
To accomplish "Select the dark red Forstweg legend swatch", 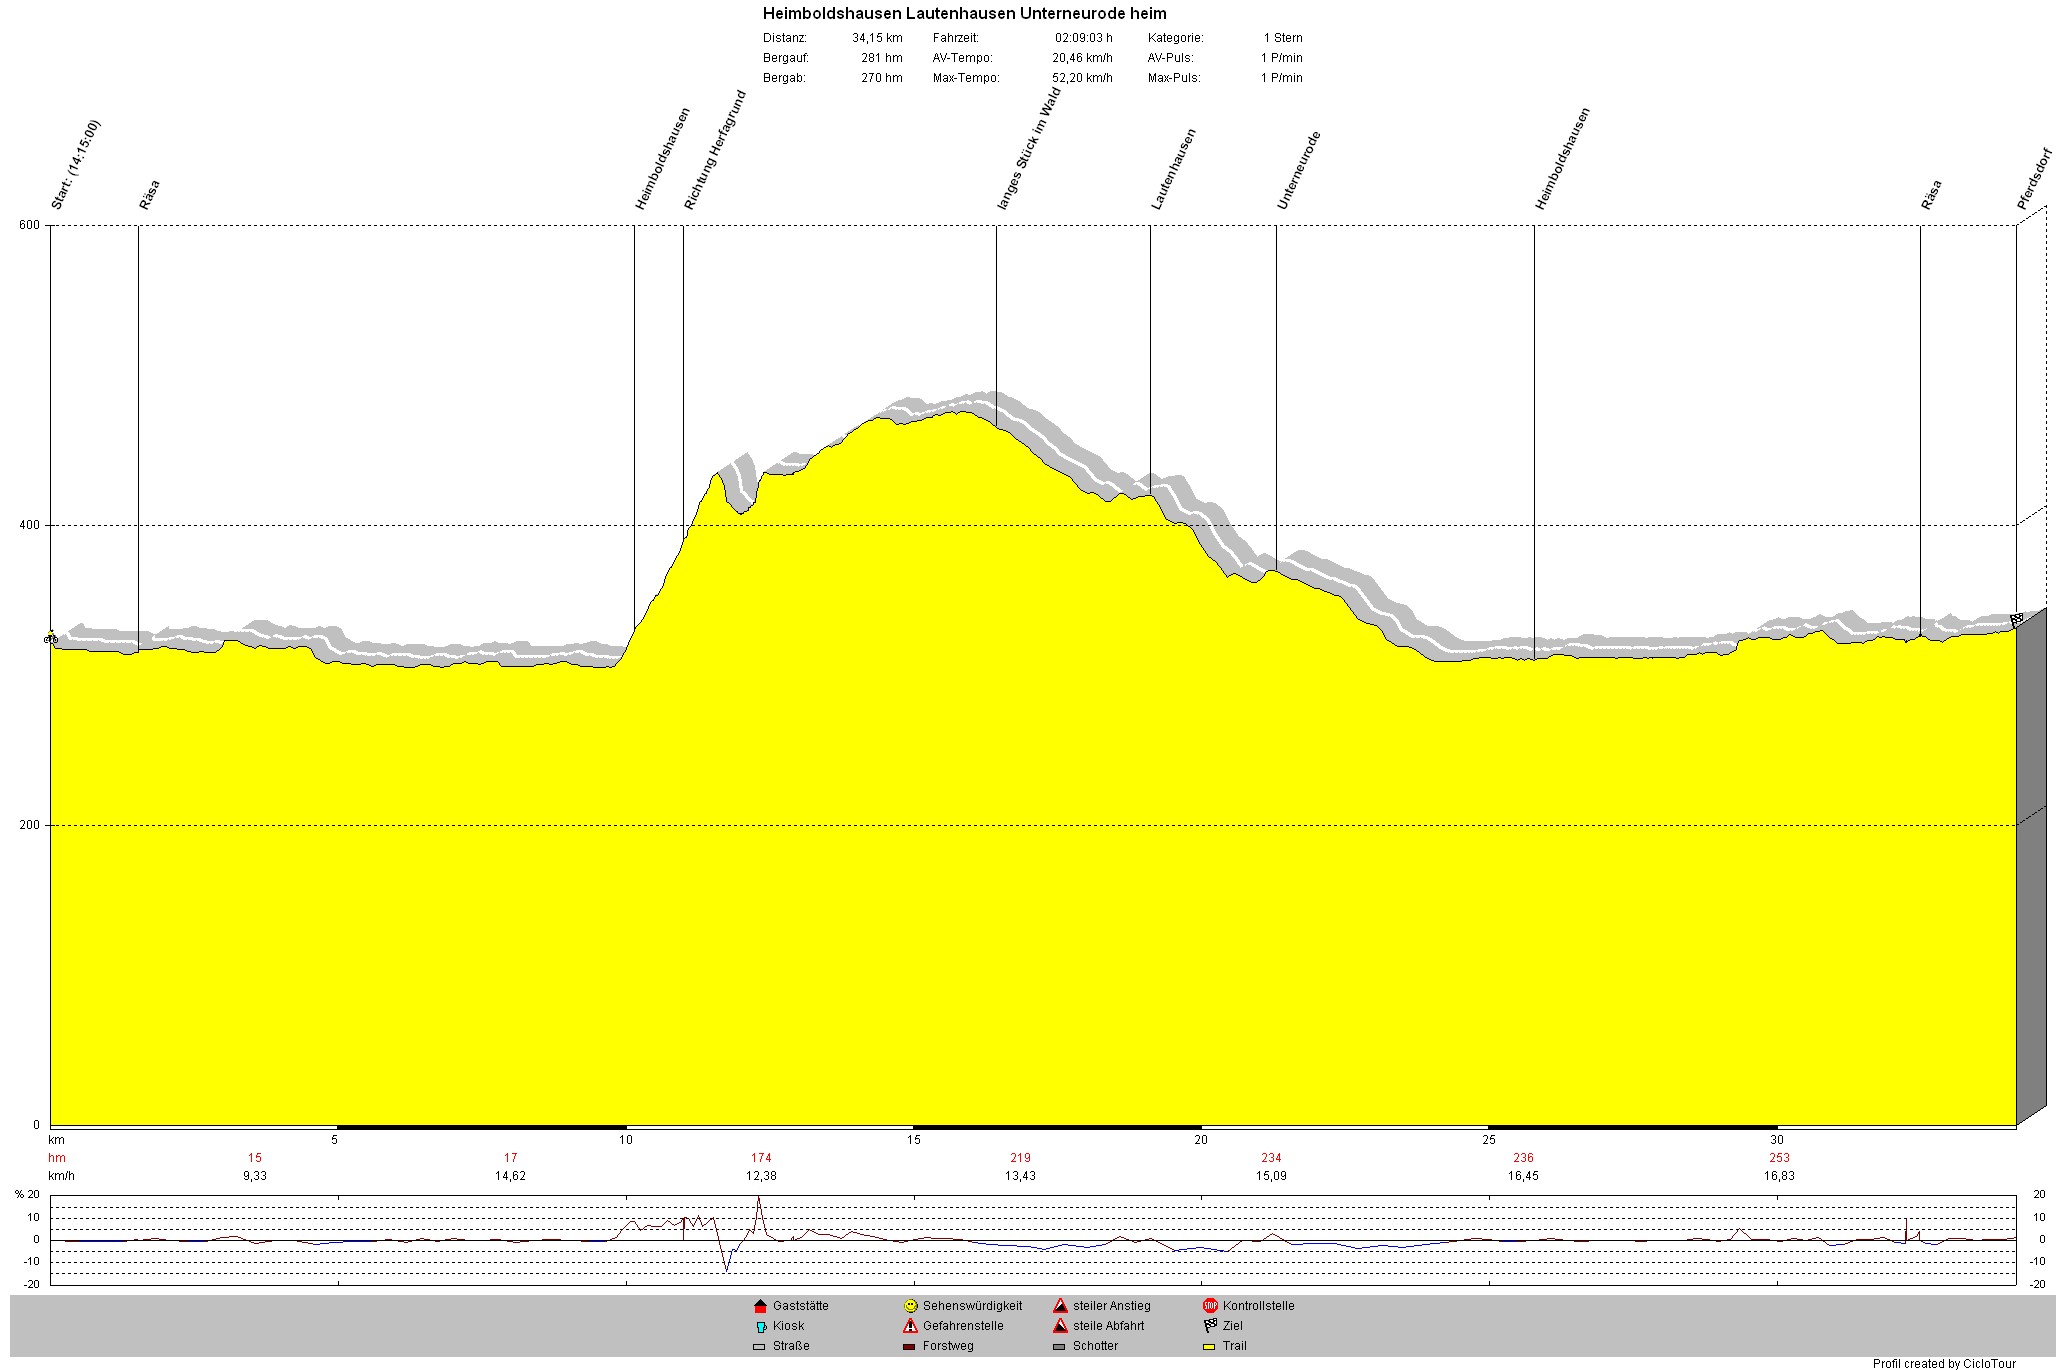I will pos(910,1347).
